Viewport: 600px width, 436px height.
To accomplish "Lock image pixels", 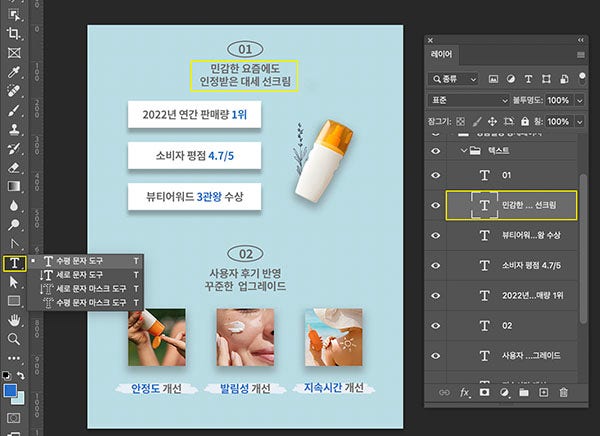I will coord(477,122).
